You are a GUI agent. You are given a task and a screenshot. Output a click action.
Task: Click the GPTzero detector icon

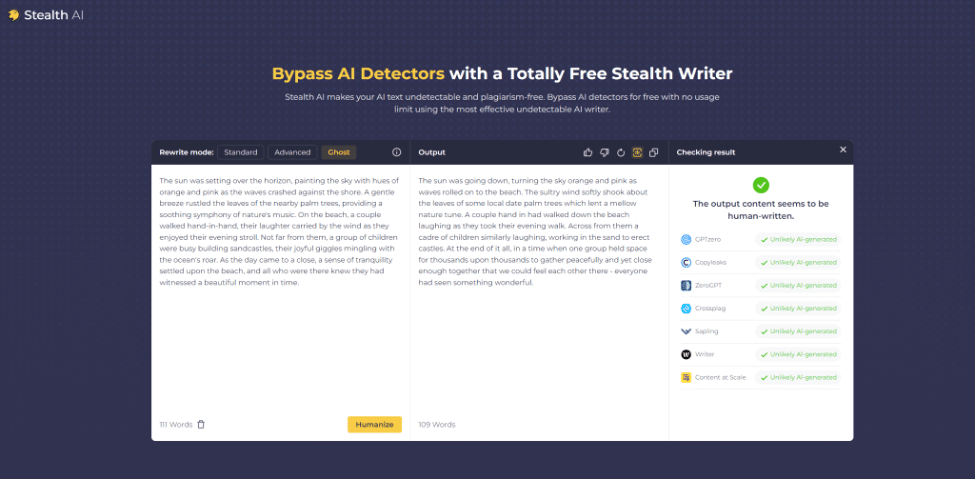[686, 239]
